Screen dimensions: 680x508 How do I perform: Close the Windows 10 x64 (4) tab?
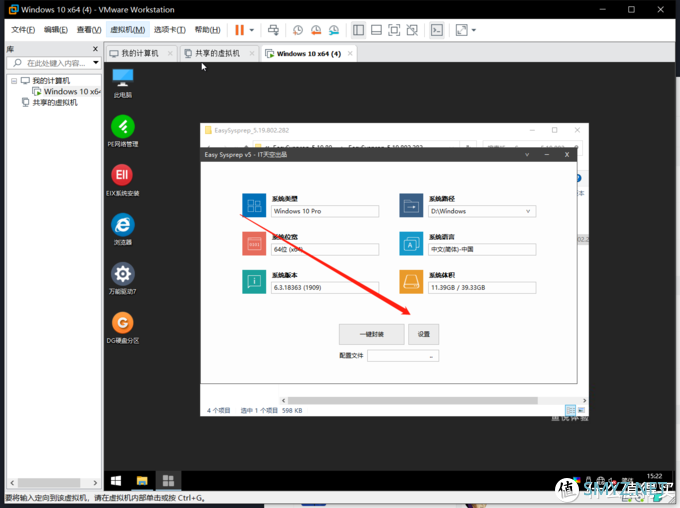pyautogui.click(x=350, y=53)
